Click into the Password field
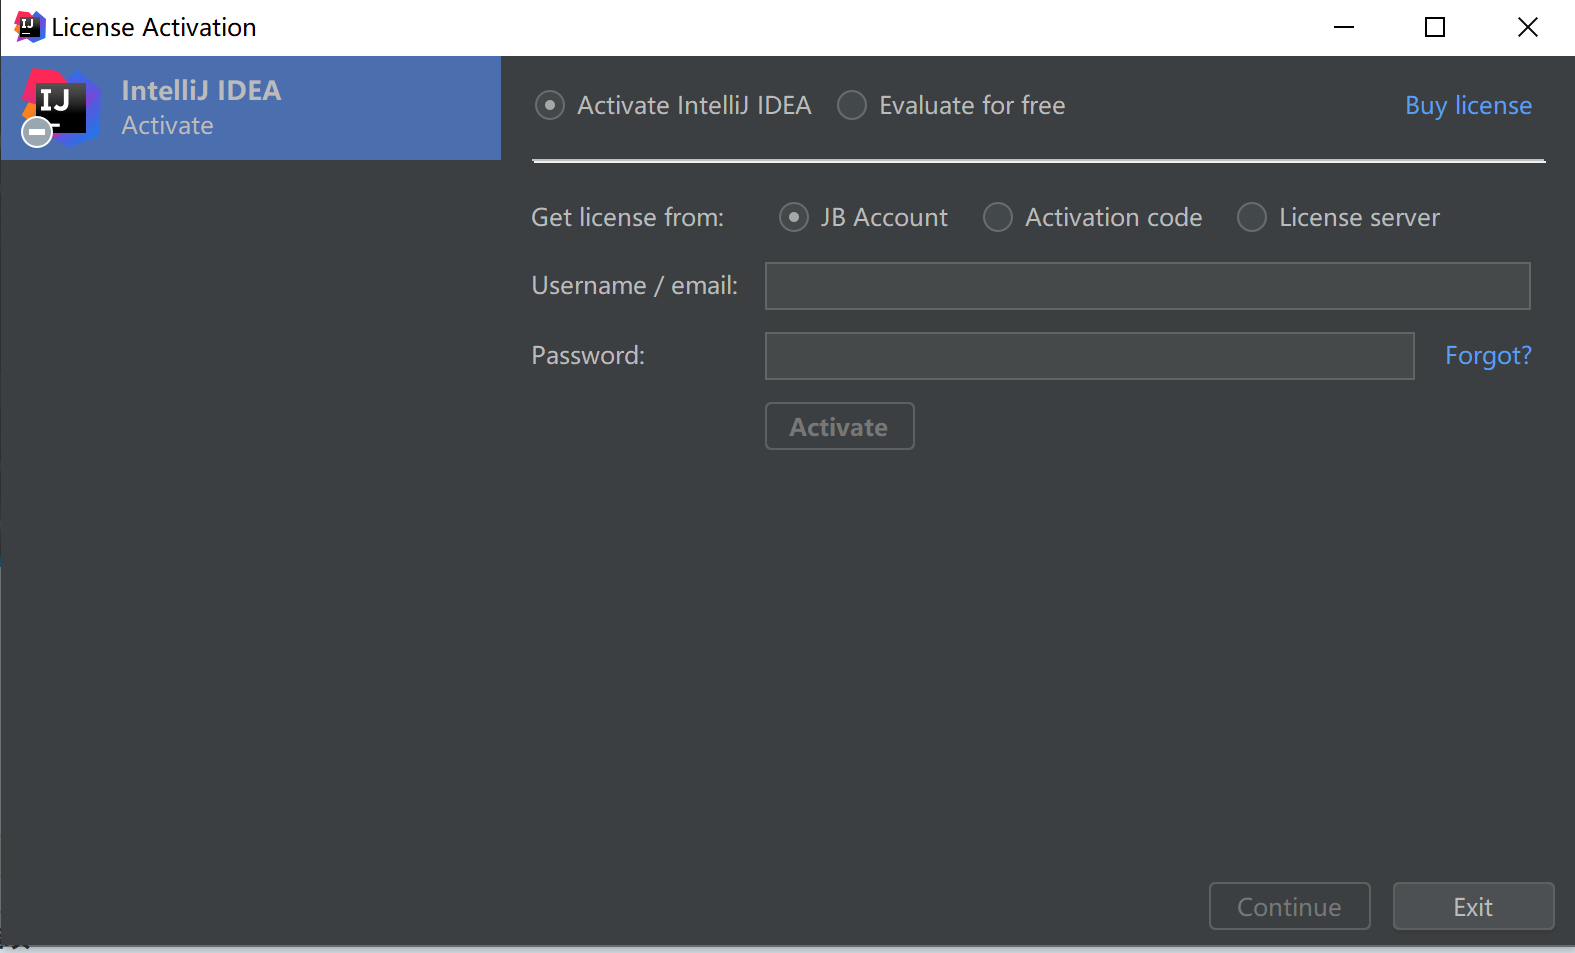The height and width of the screenshot is (953, 1575). [1089, 356]
